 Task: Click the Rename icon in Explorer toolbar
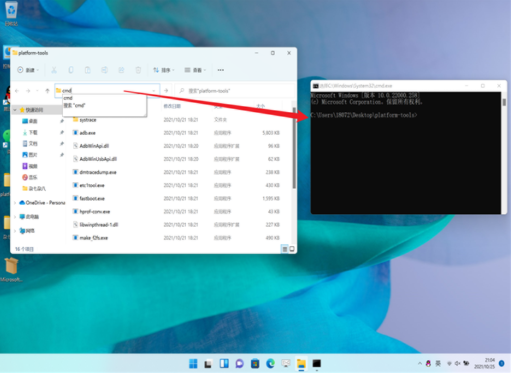(104, 70)
